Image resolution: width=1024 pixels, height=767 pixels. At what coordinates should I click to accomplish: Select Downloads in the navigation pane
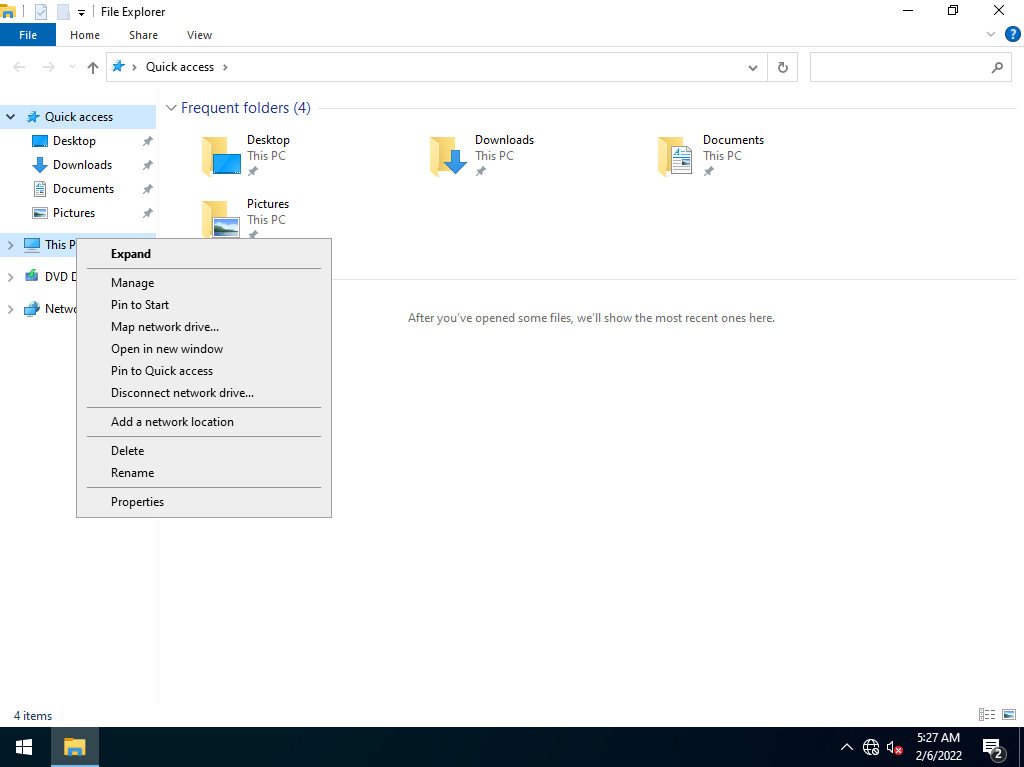click(82, 165)
